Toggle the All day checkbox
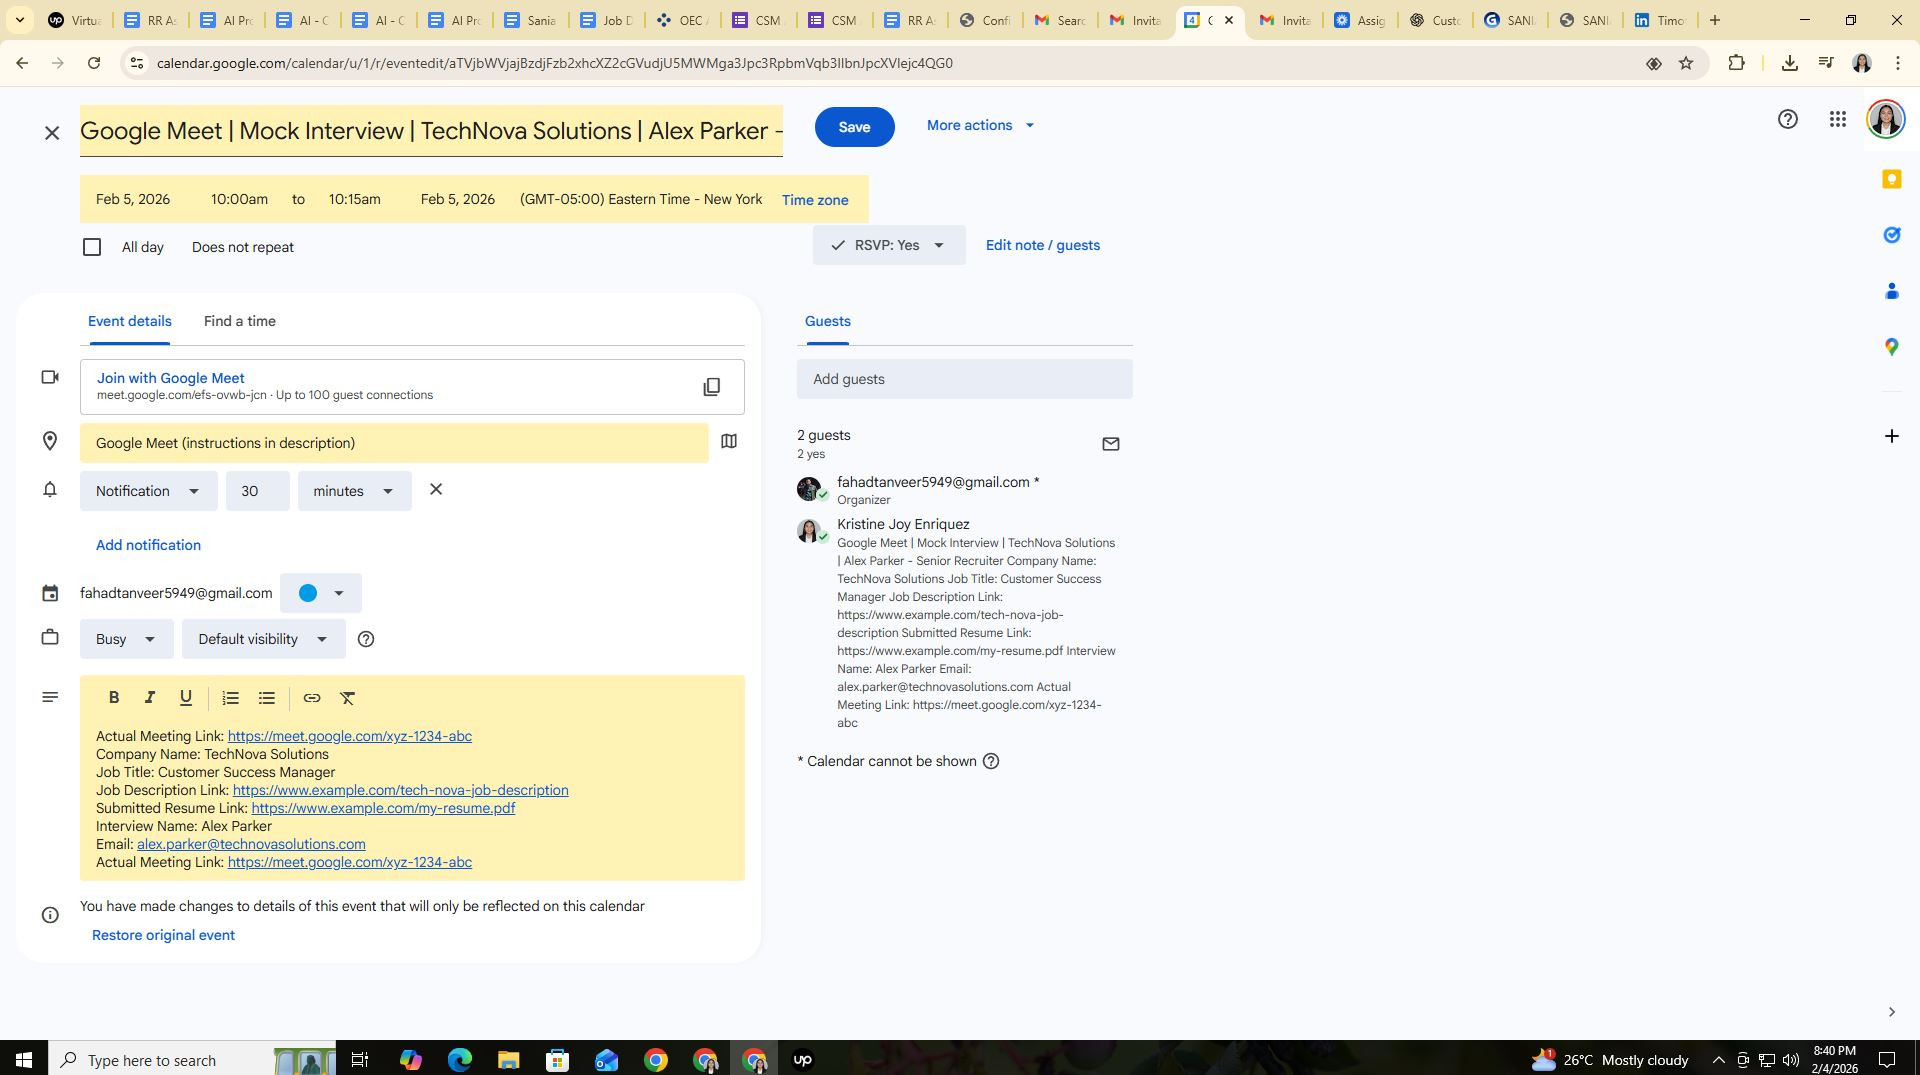 pyautogui.click(x=92, y=247)
